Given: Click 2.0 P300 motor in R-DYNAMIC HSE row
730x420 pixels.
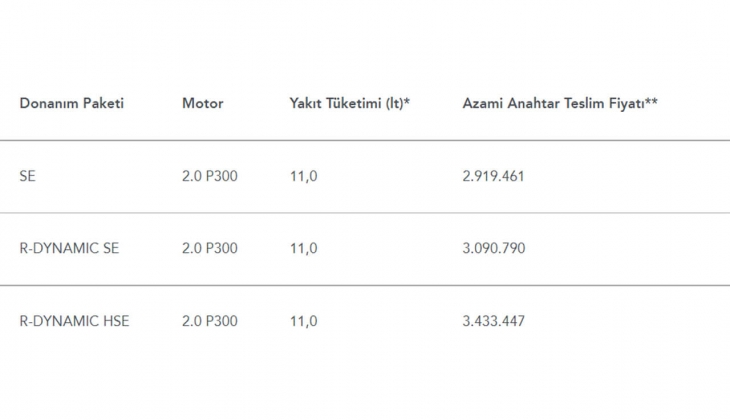Looking at the screenshot, I should (x=210, y=321).
